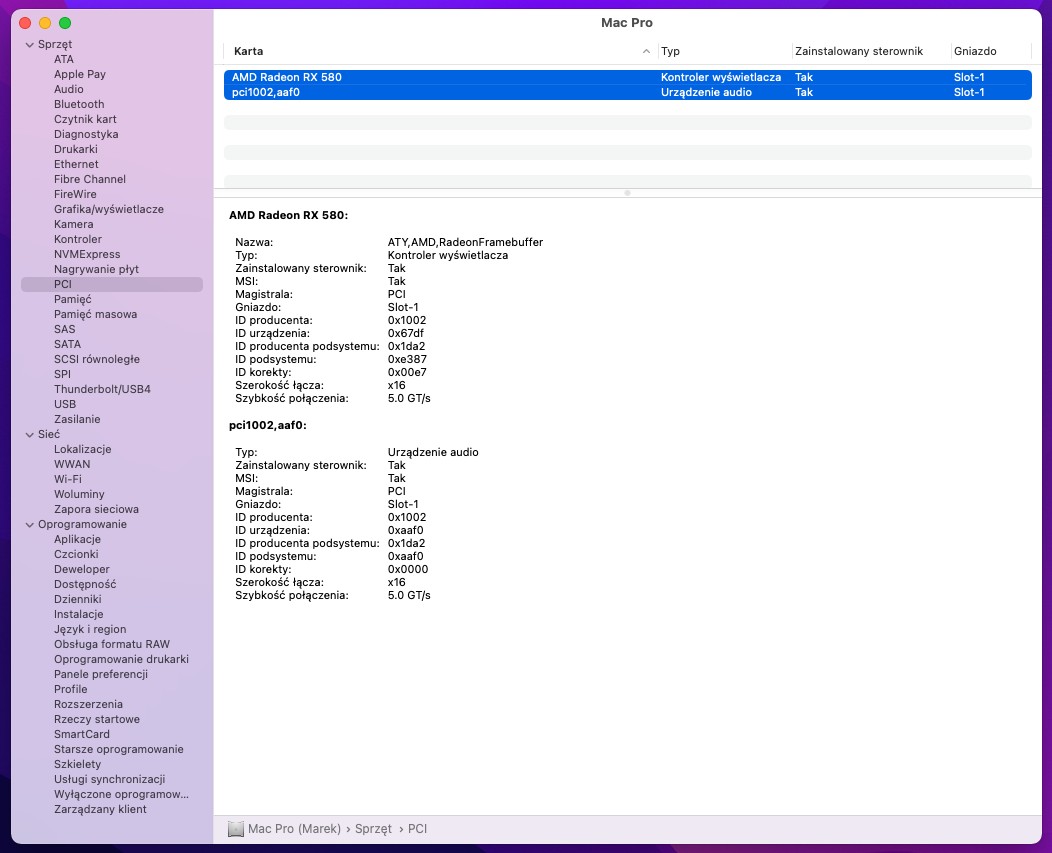Click Sprzęt in the path bar
This screenshot has height=853, width=1052.
pyautogui.click(x=373, y=829)
